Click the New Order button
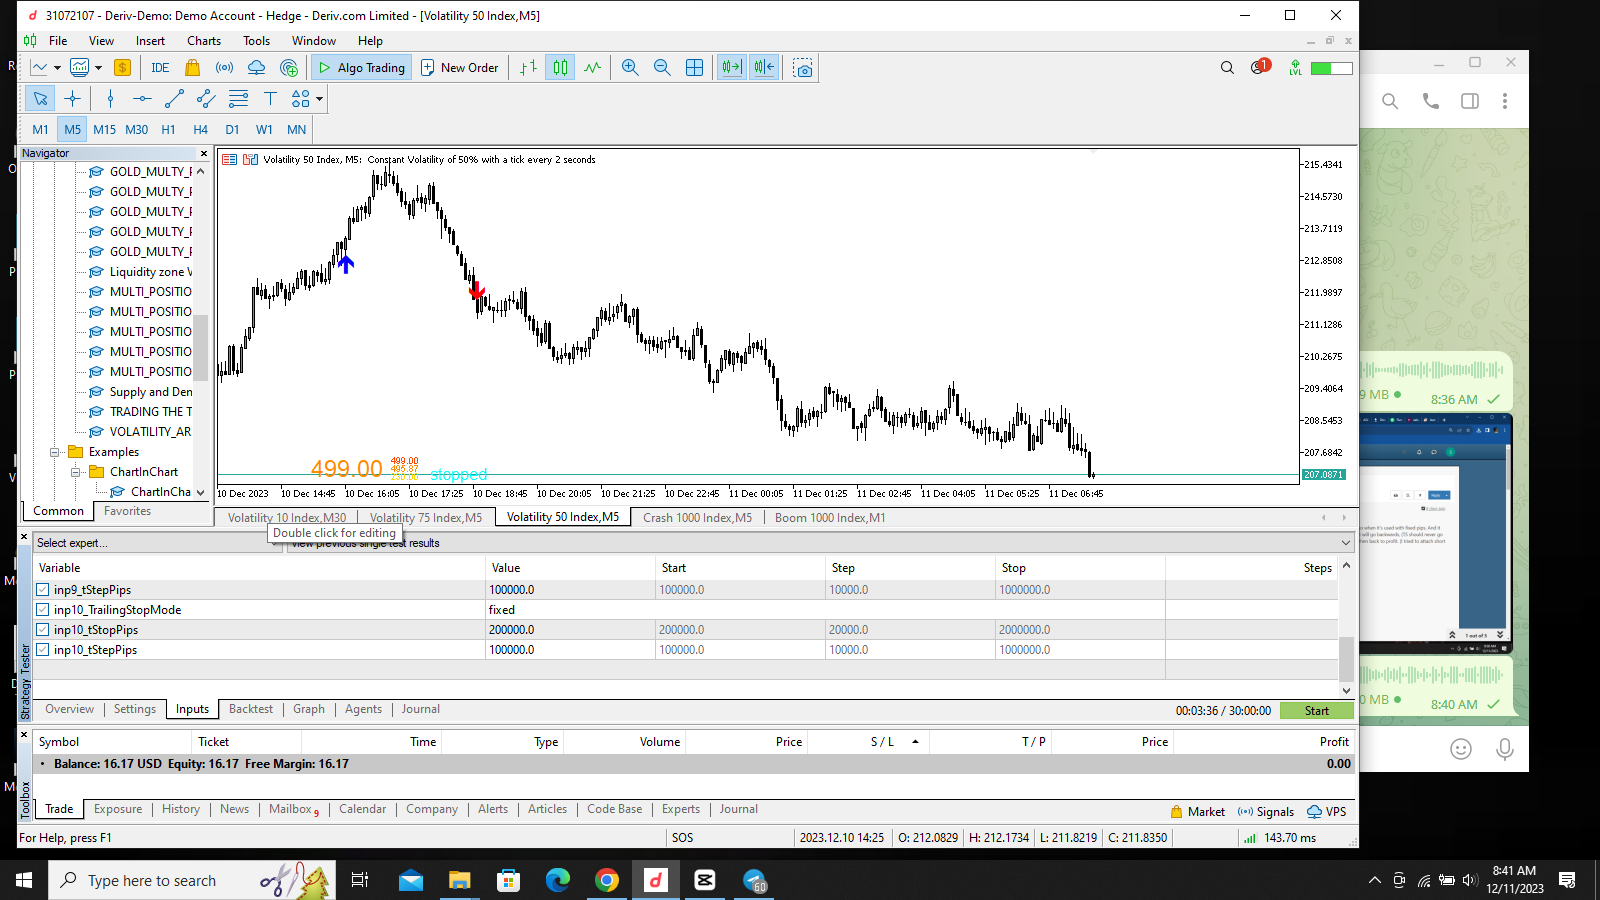Image resolution: width=1600 pixels, height=900 pixels. point(460,68)
